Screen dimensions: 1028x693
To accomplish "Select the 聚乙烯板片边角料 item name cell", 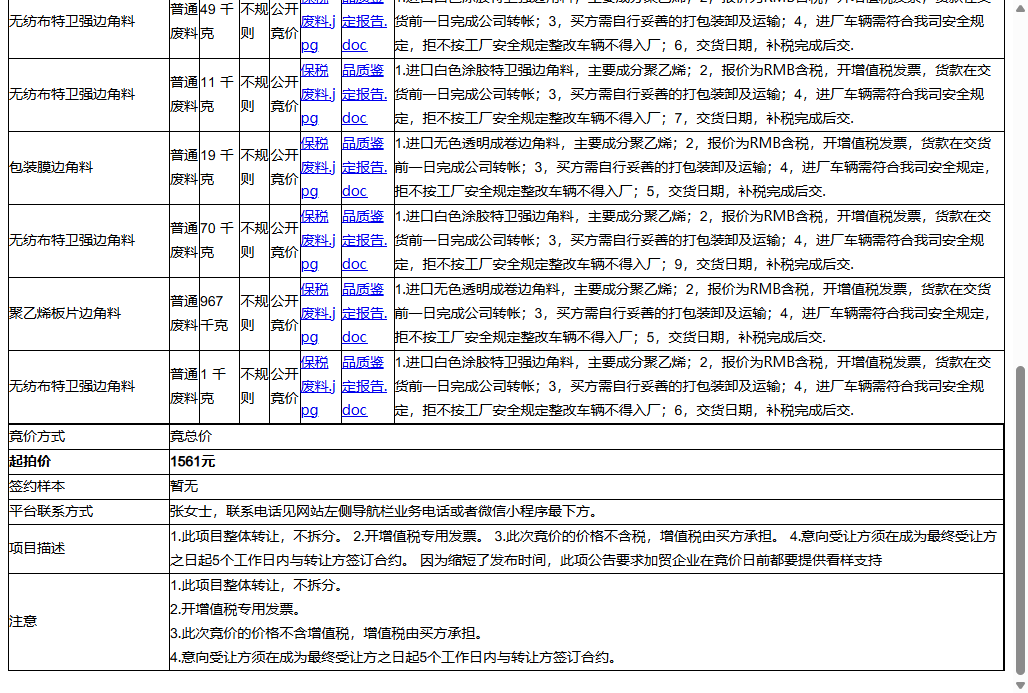I will pyautogui.click(x=89, y=313).
